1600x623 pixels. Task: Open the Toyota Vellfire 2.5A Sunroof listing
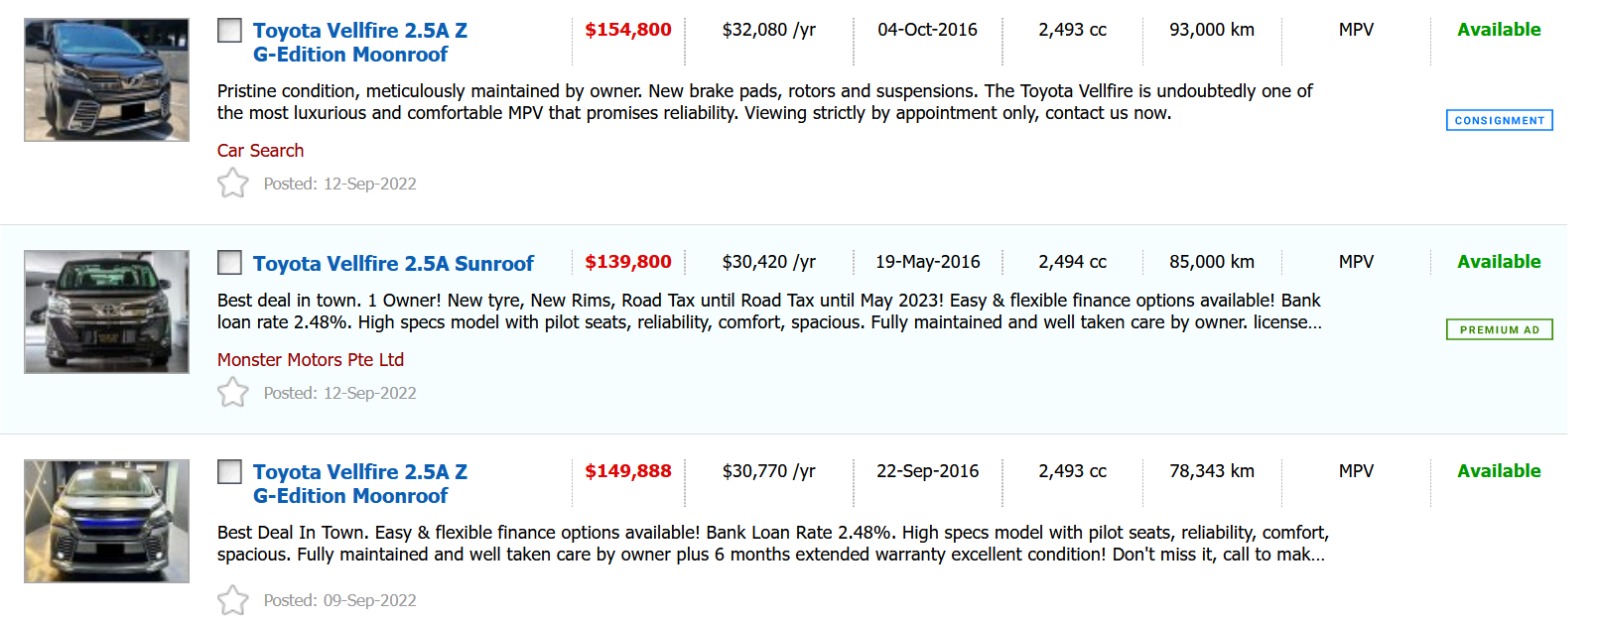(393, 264)
